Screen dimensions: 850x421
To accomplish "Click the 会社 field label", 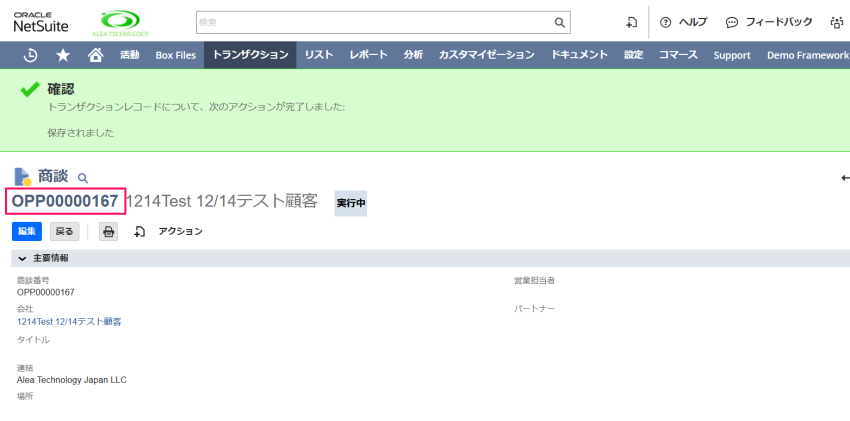I will (25, 308).
